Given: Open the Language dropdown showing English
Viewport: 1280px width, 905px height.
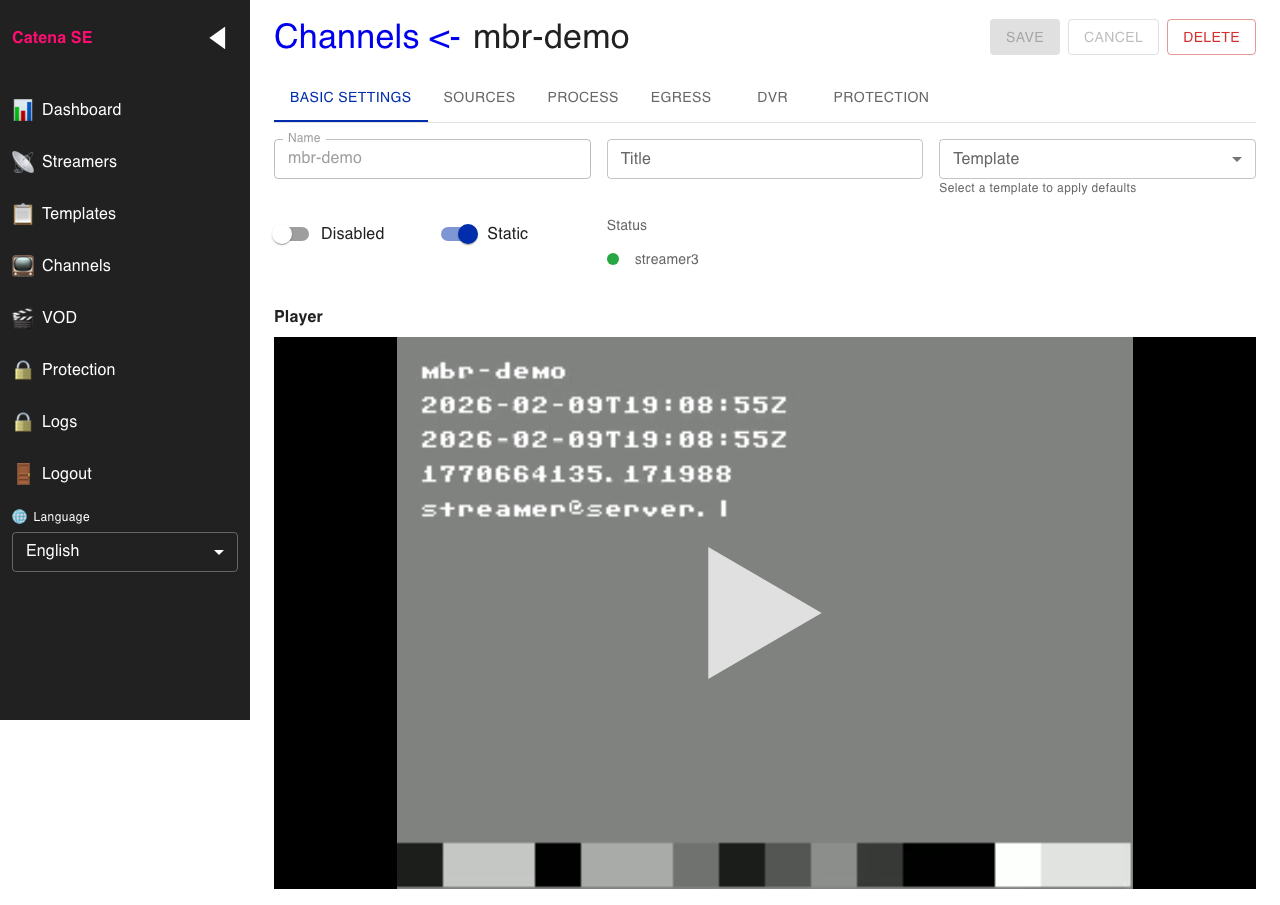Looking at the screenshot, I should tap(124, 552).
